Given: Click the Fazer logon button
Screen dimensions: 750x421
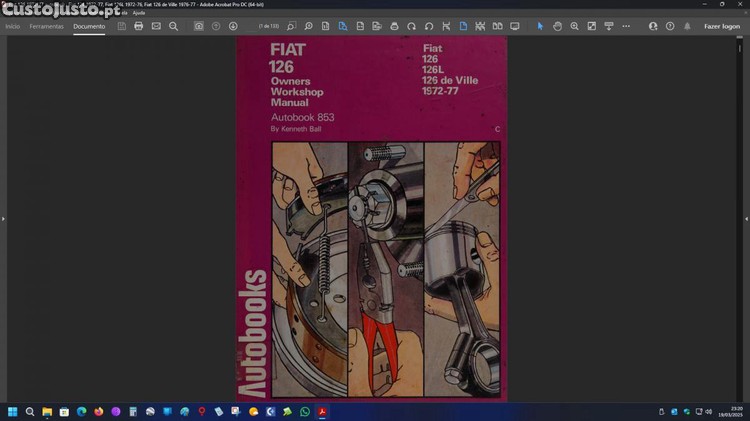Looking at the screenshot, I should (x=721, y=26).
